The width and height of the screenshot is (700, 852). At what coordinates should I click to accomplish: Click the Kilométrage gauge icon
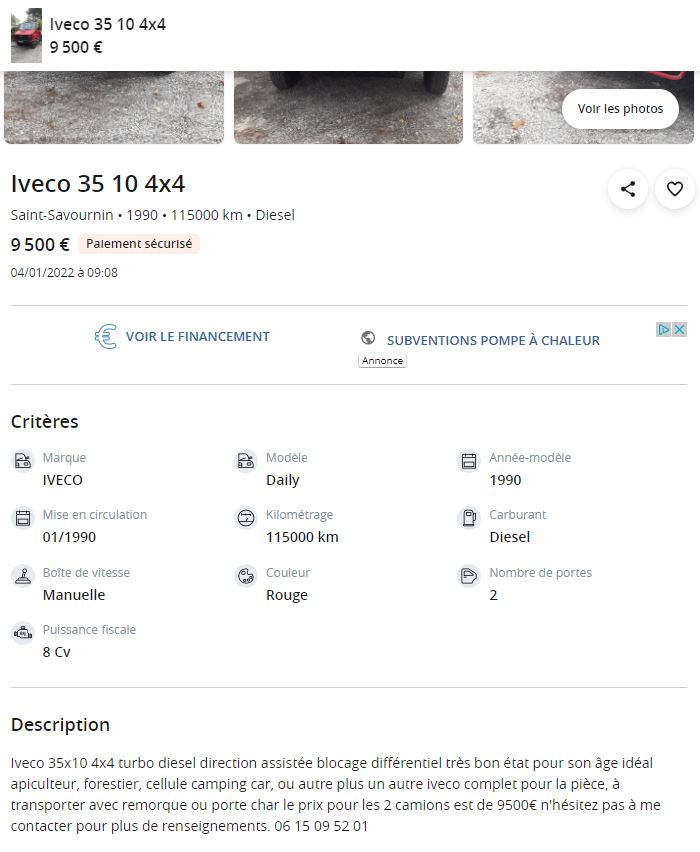(245, 518)
